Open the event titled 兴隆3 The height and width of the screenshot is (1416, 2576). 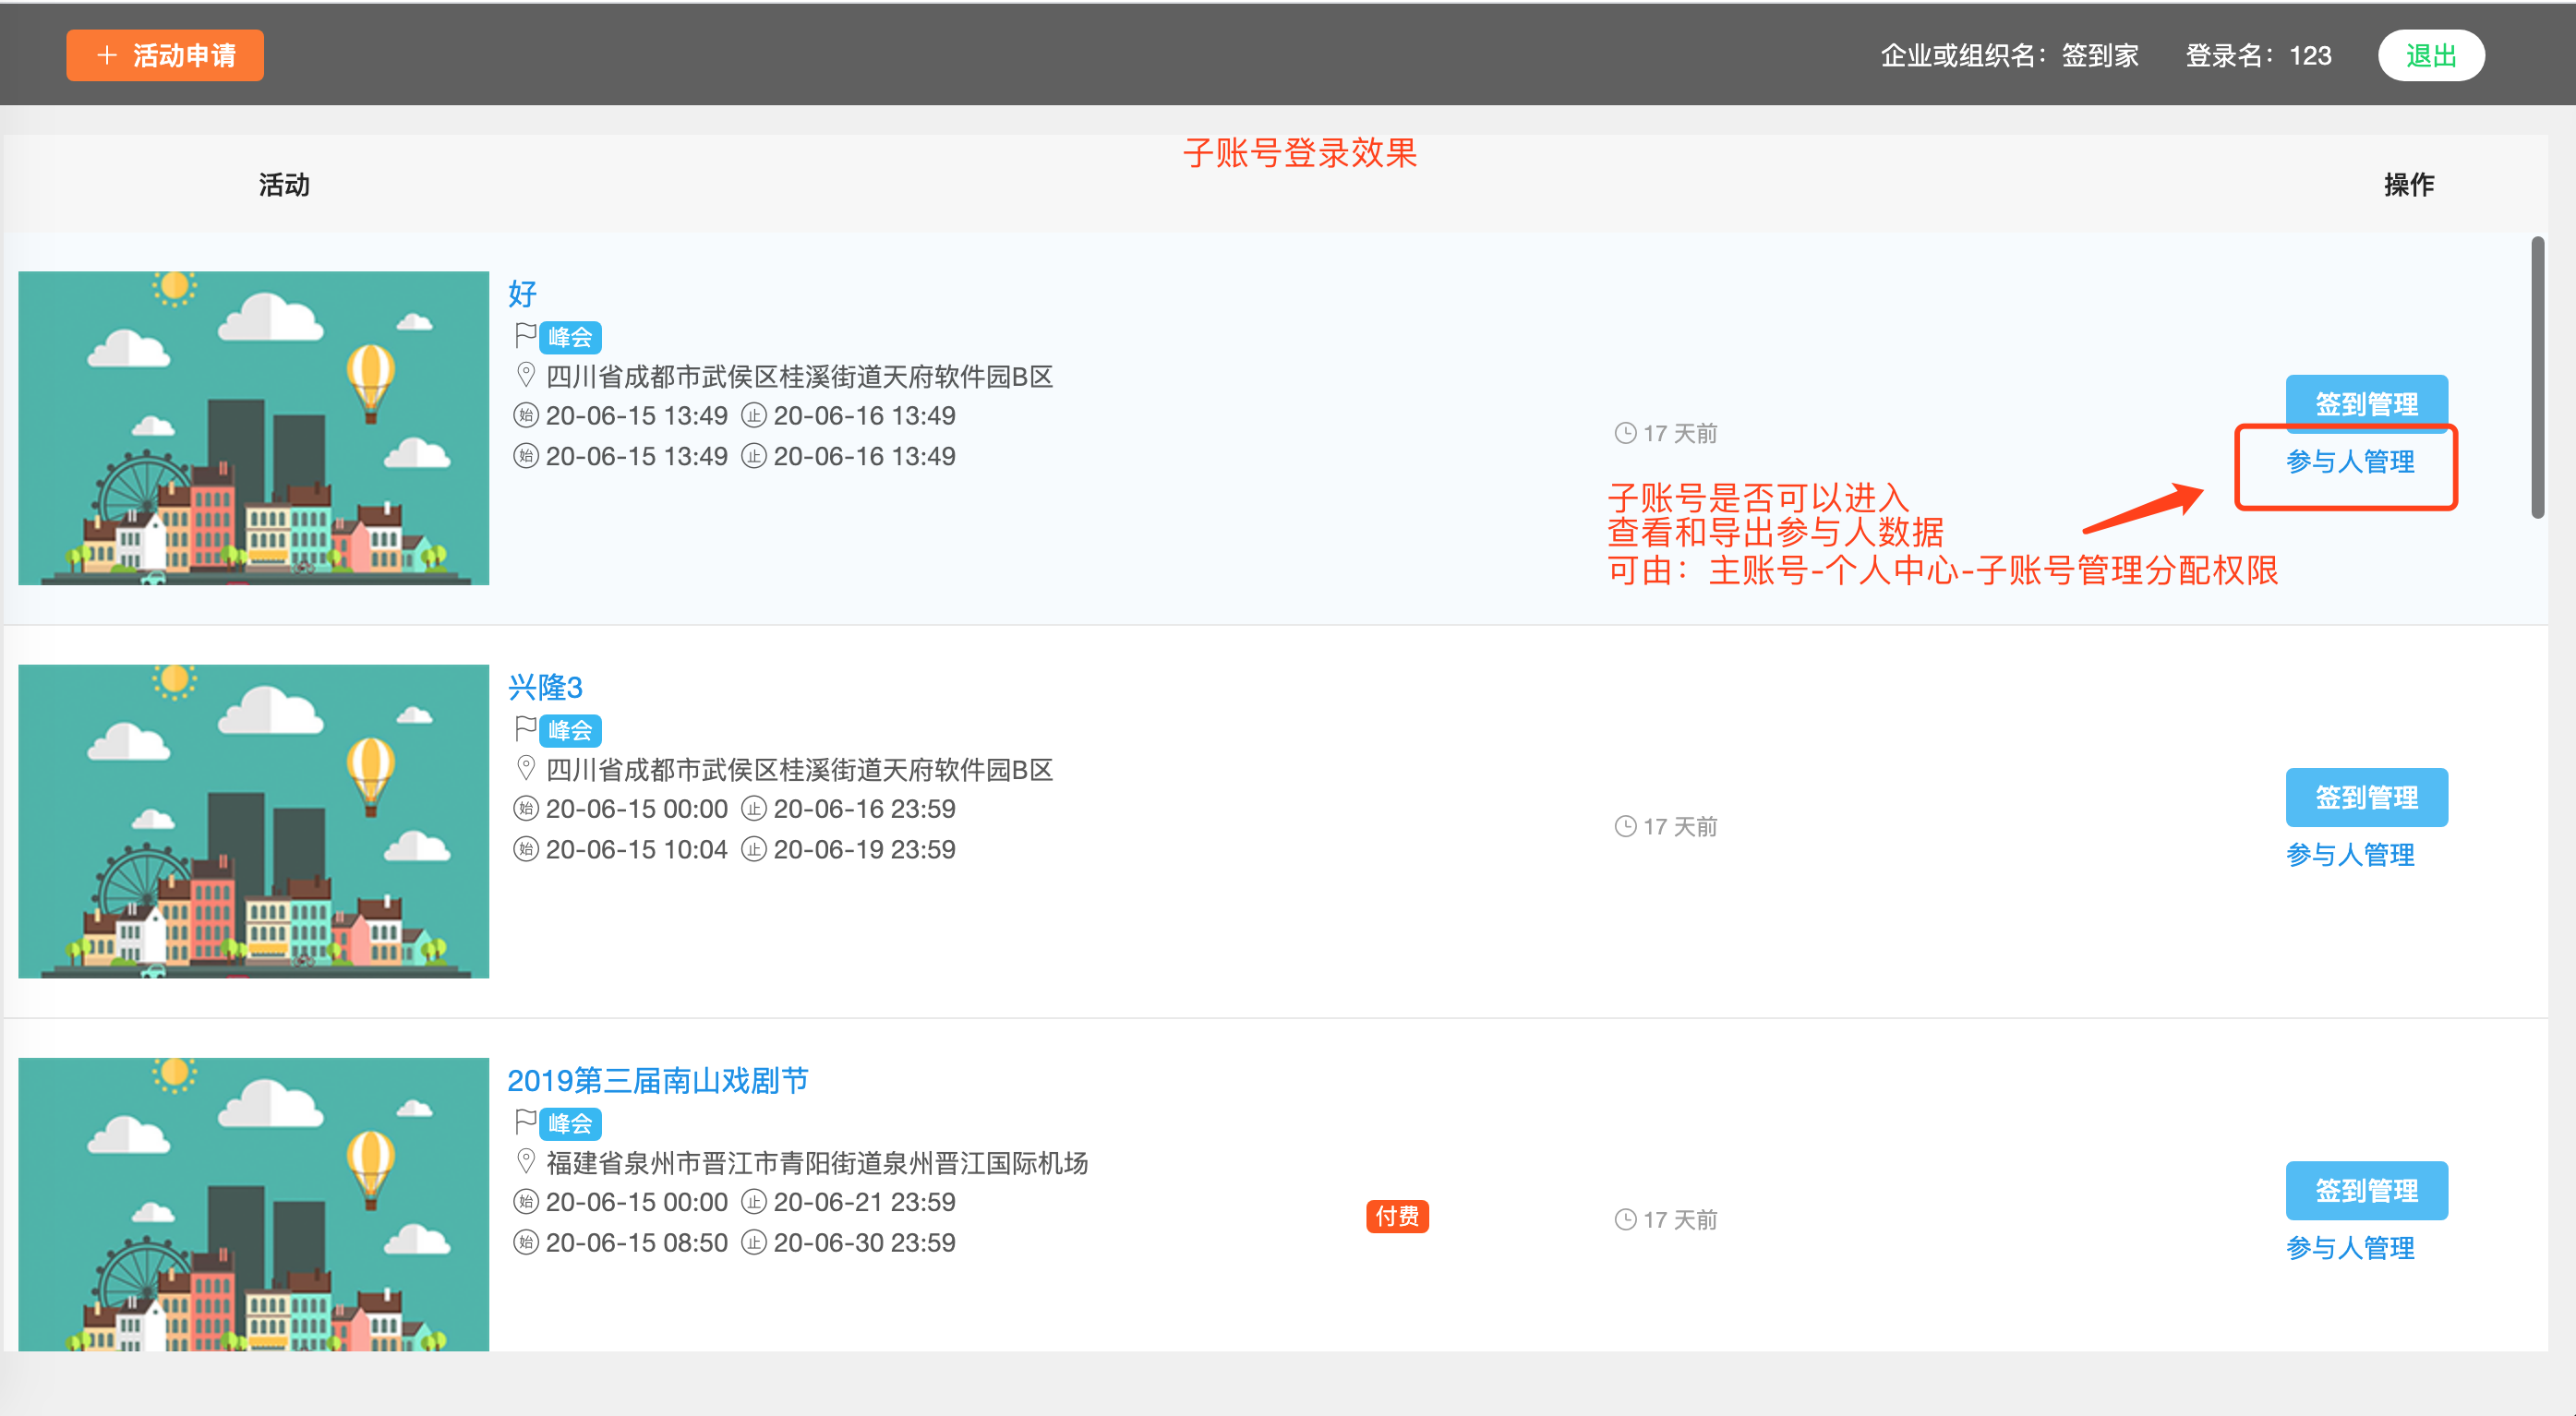pos(545,686)
